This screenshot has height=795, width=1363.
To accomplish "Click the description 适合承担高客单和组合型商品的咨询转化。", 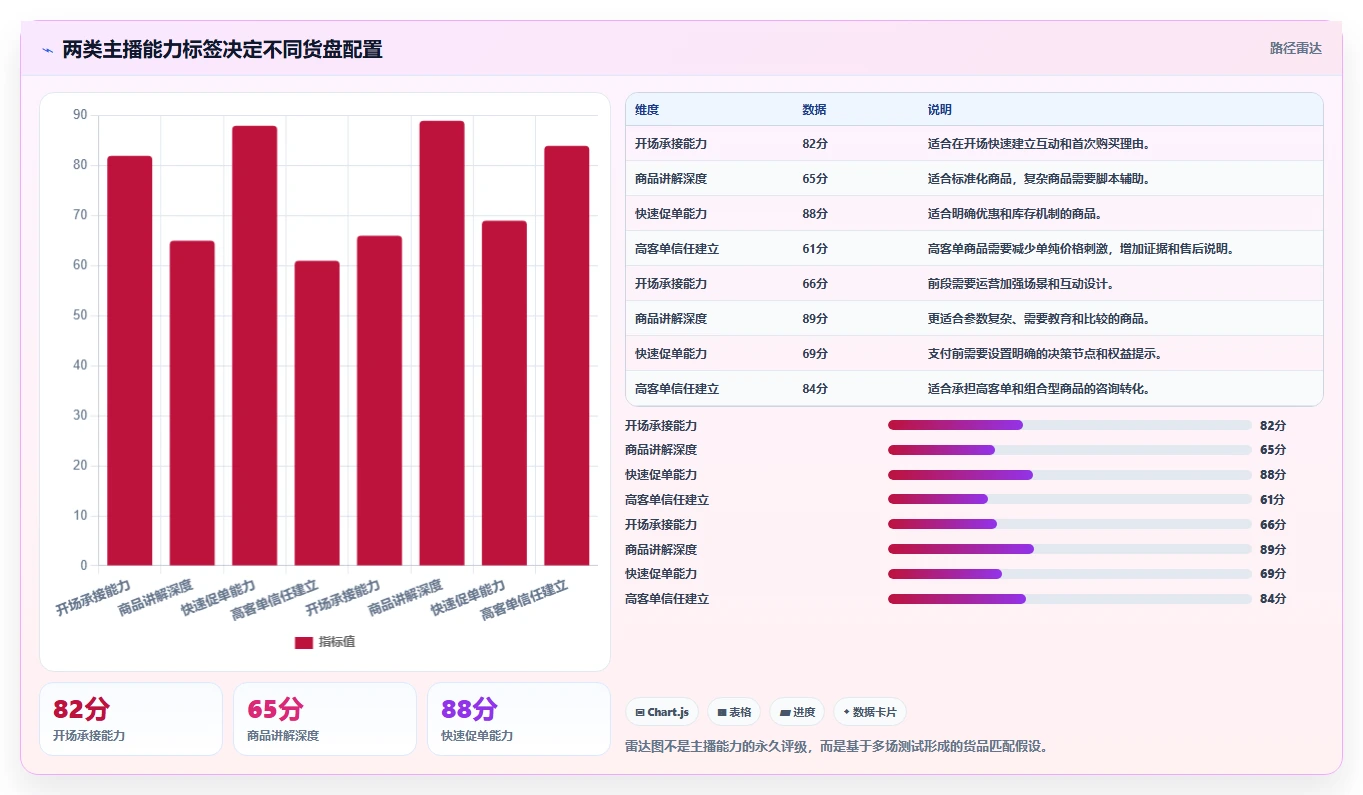I will pos(1040,389).
